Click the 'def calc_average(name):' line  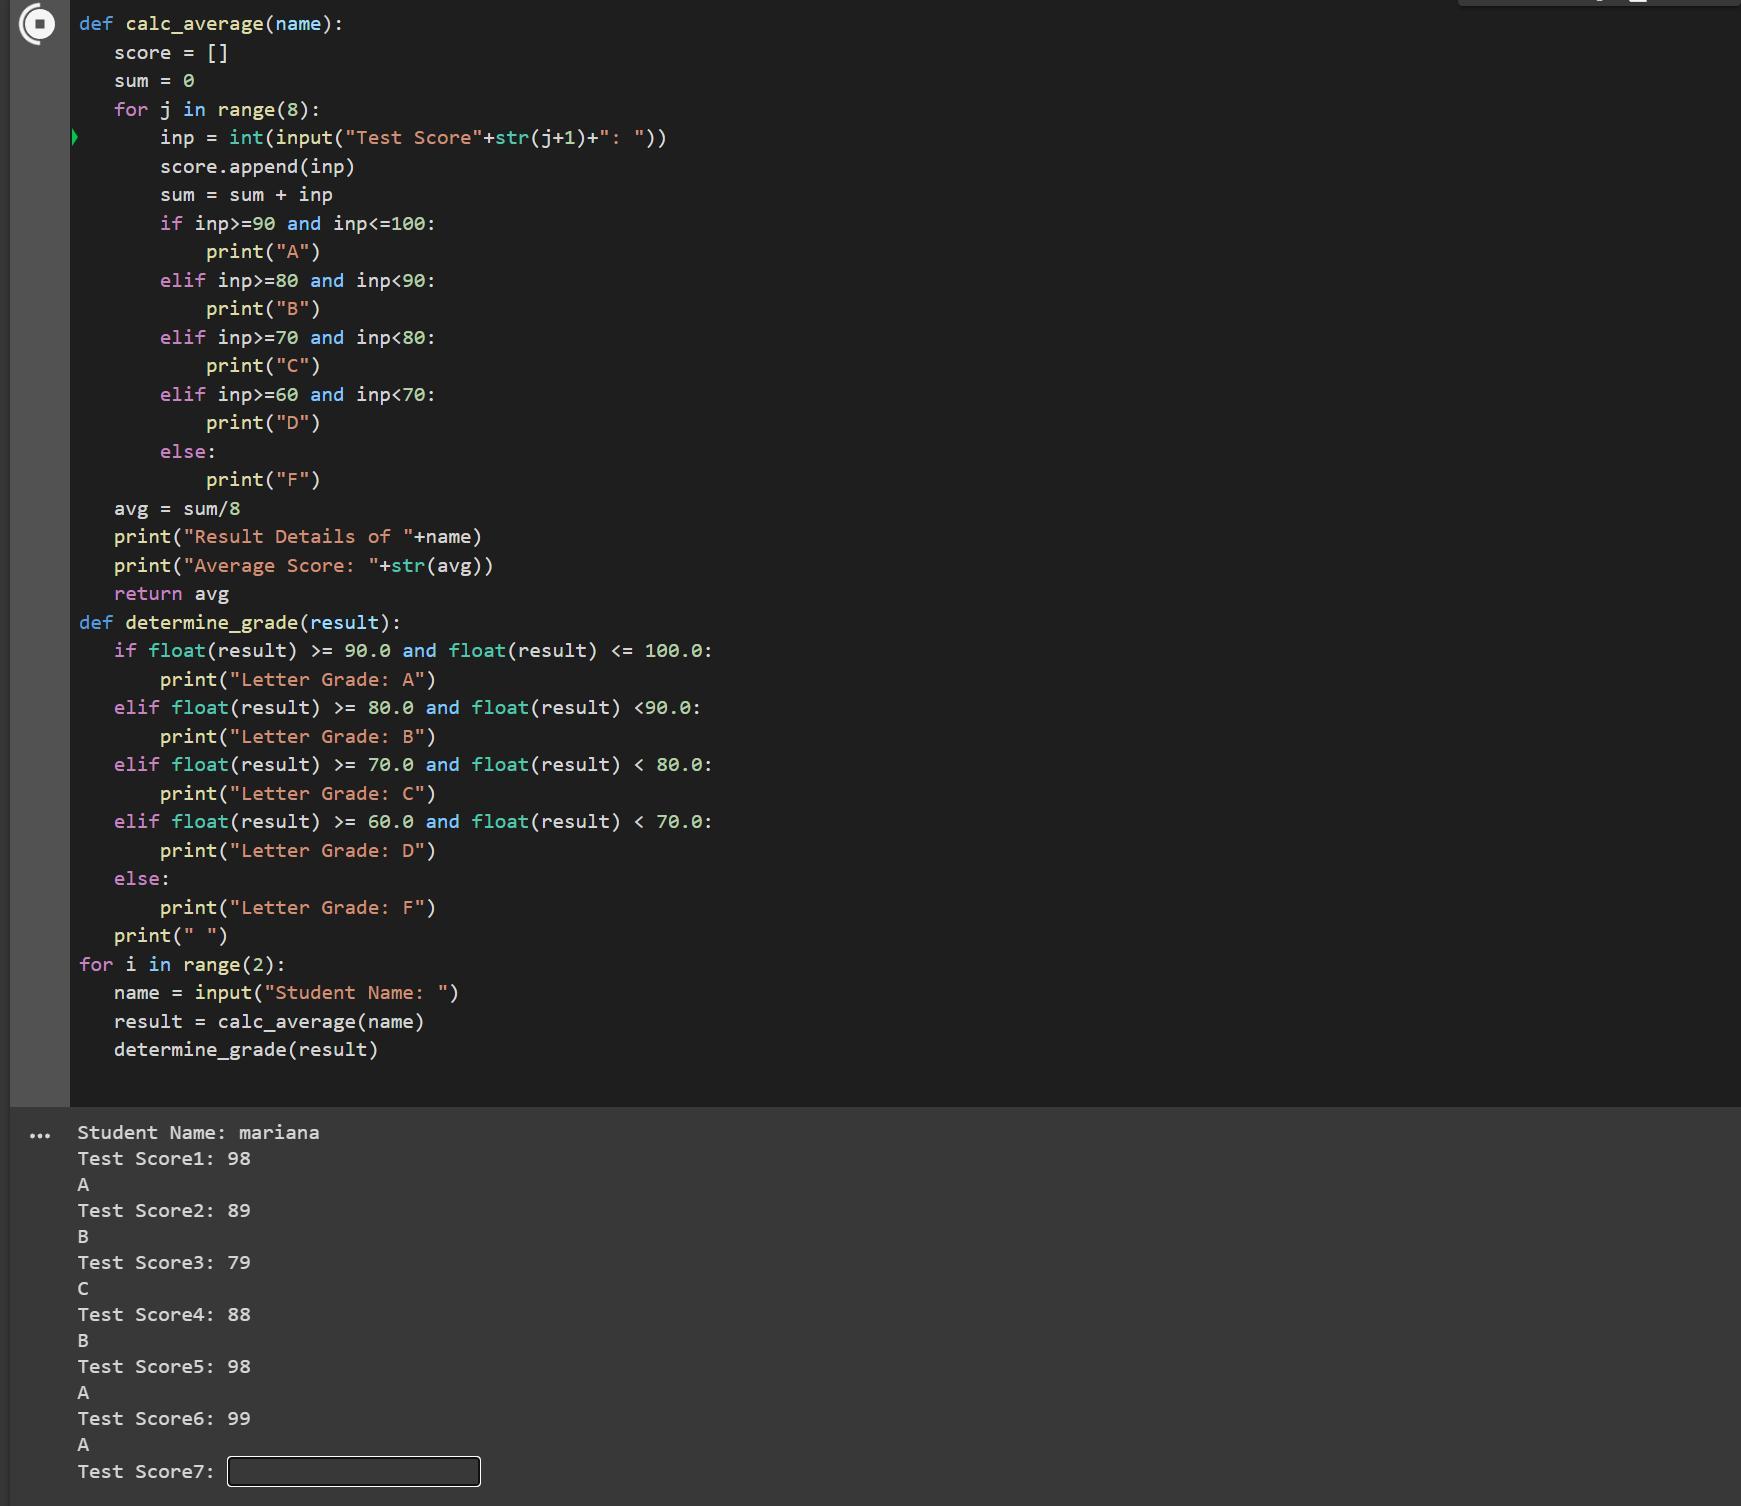pos(210,24)
